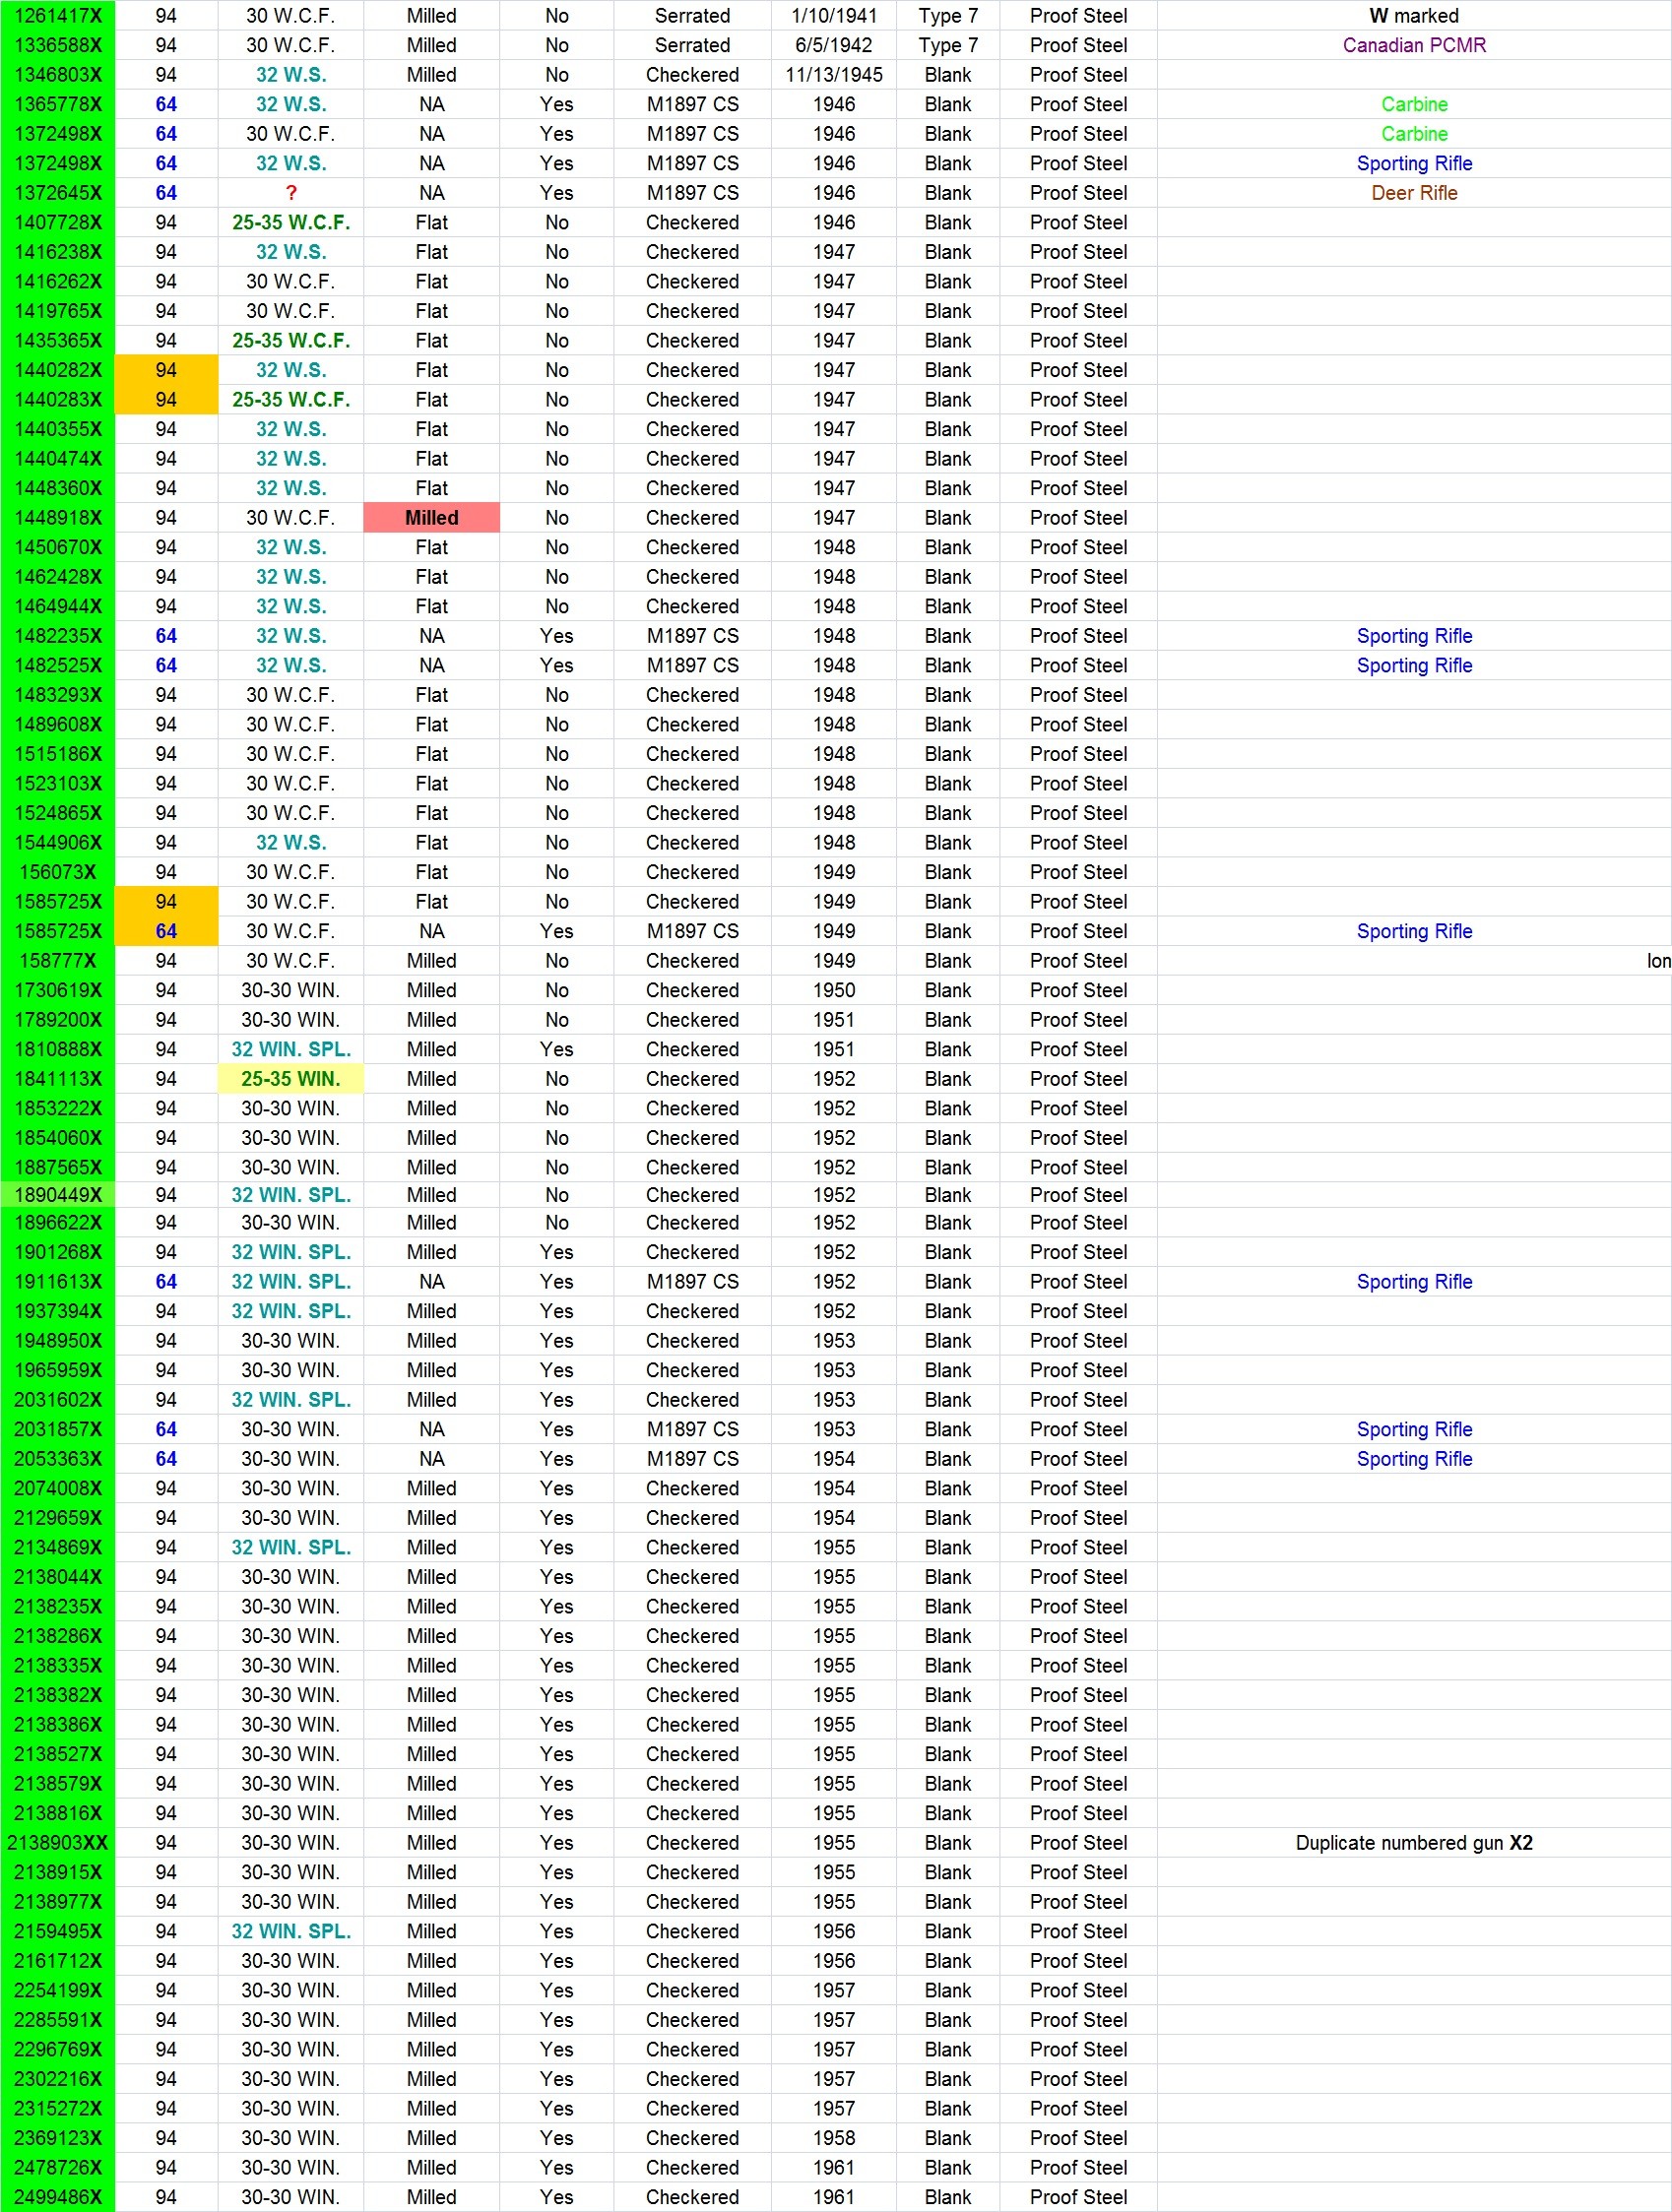
Task: Click serial number 2138903XX
Action: tap(58, 1843)
